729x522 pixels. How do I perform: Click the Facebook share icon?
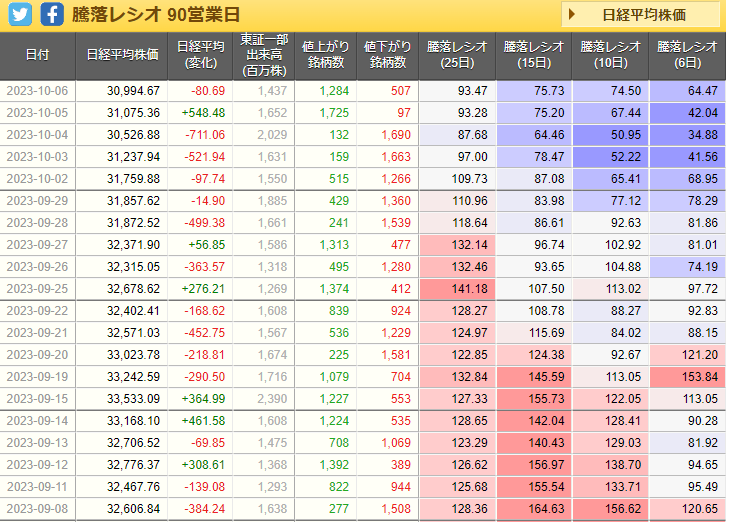(52, 14)
